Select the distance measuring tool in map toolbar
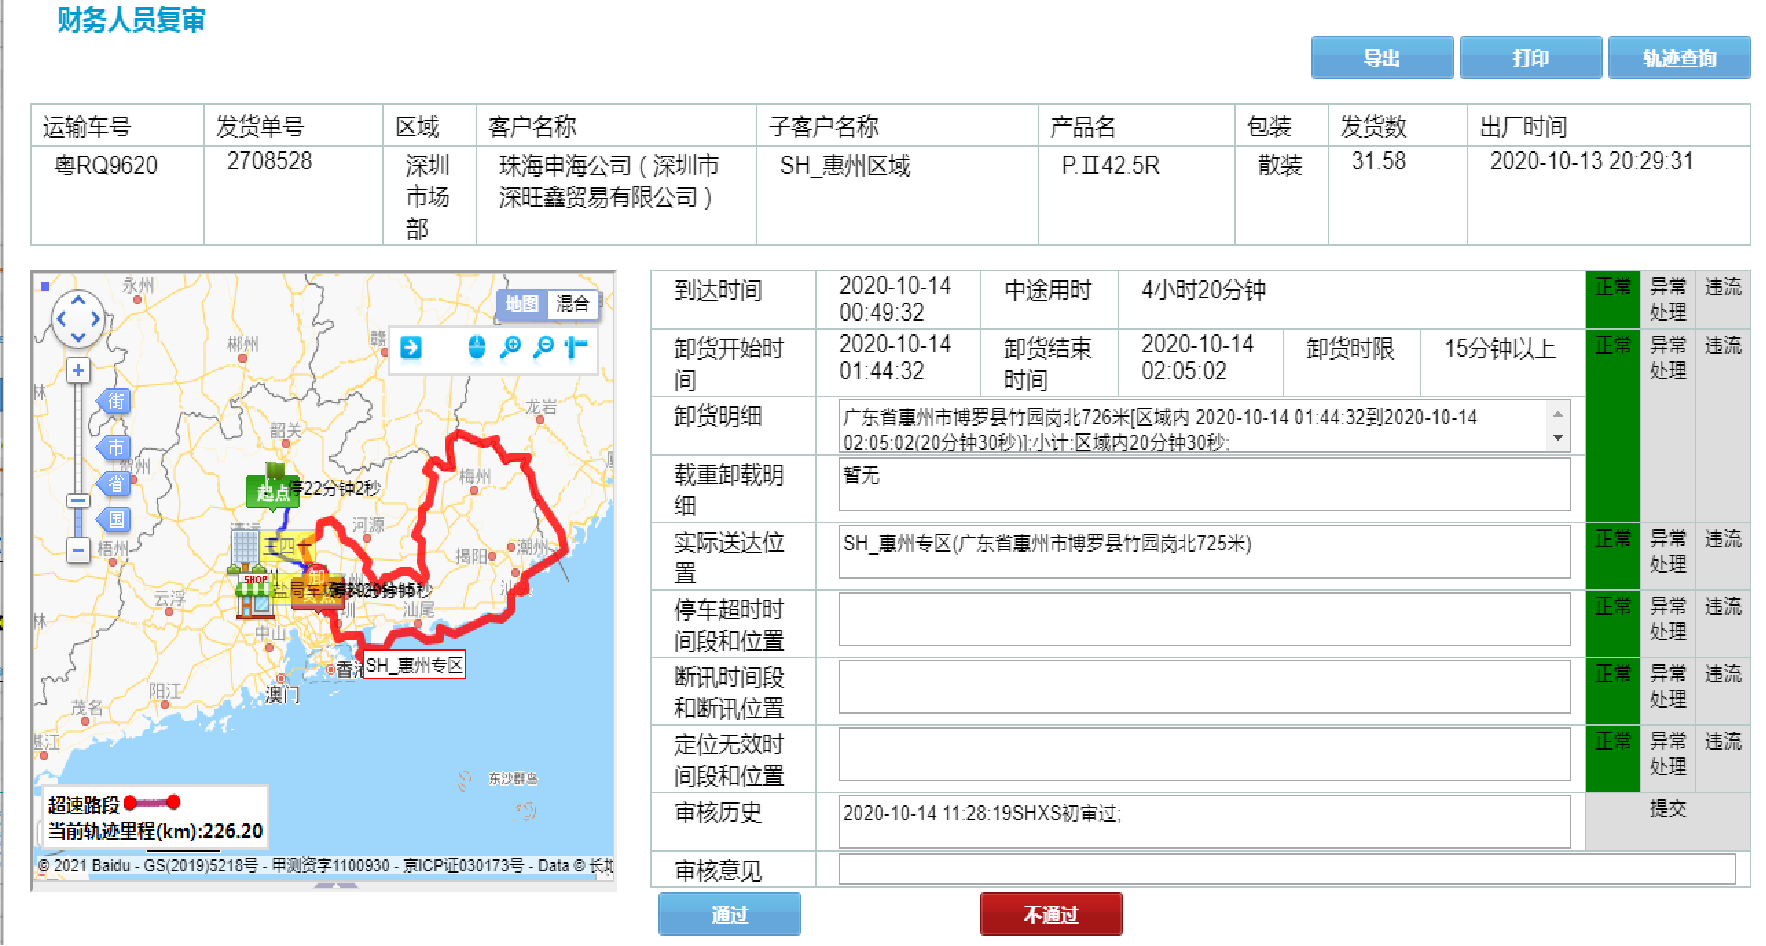Screen dimensions: 1766x946 pos(576,347)
